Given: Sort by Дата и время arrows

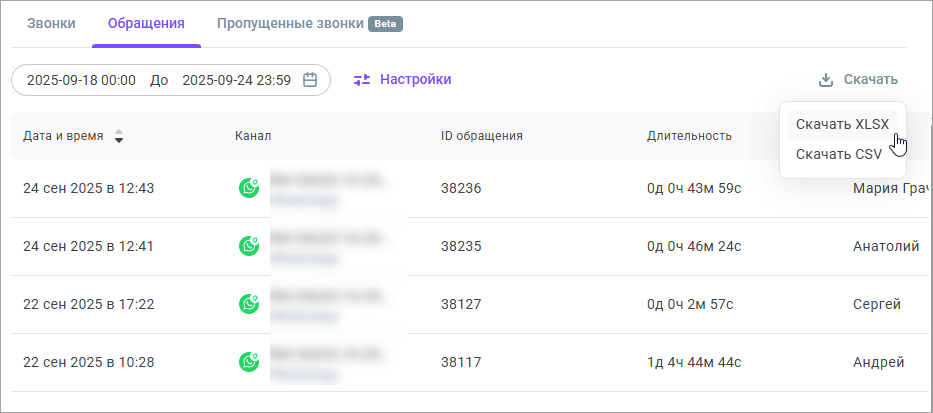Looking at the screenshot, I should (x=119, y=136).
